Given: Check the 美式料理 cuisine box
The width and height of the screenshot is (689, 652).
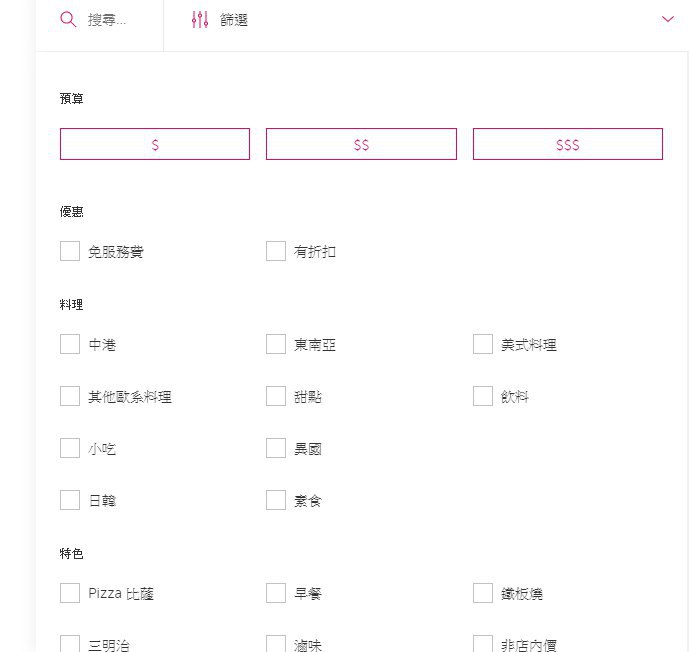Looking at the screenshot, I should coord(483,344).
